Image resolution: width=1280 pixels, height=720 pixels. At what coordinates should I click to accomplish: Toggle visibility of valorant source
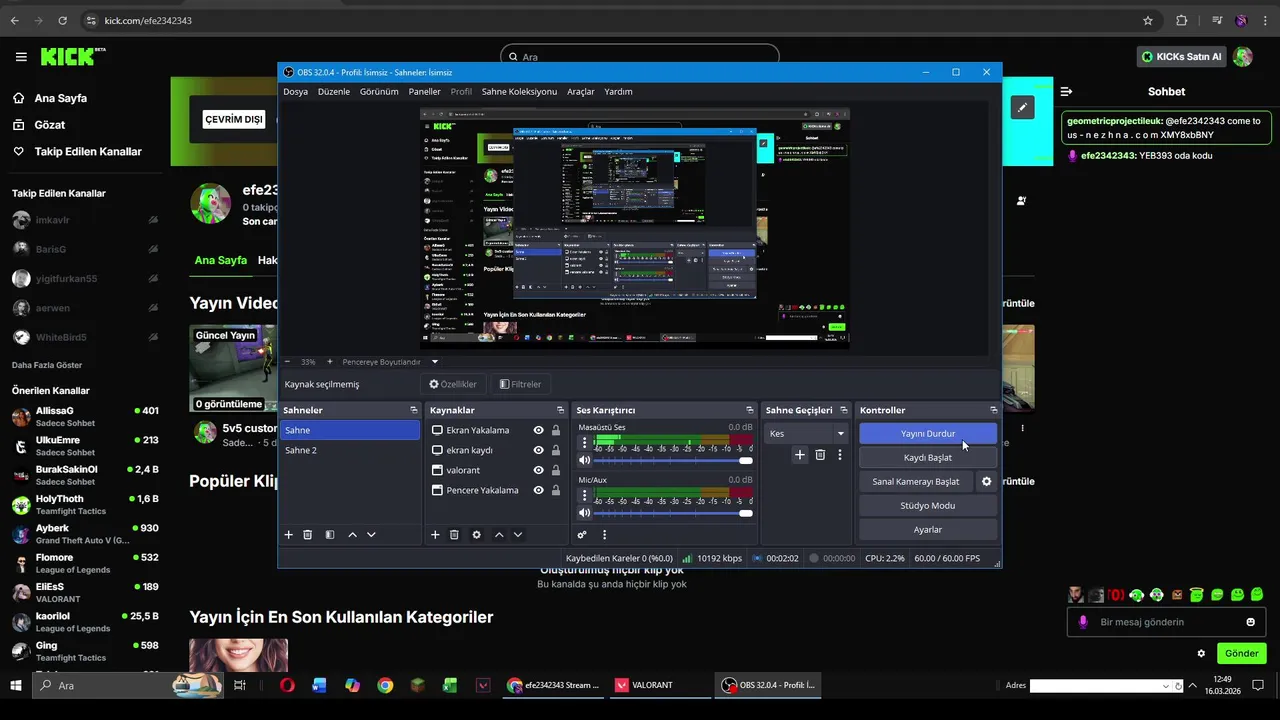click(x=538, y=470)
